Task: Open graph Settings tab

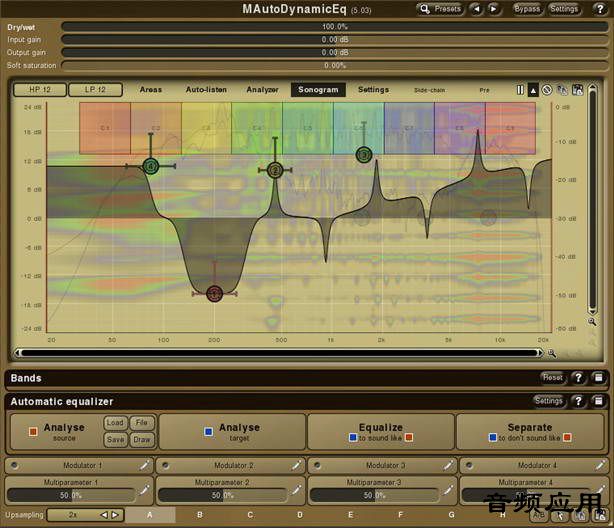Action: pyautogui.click(x=374, y=90)
